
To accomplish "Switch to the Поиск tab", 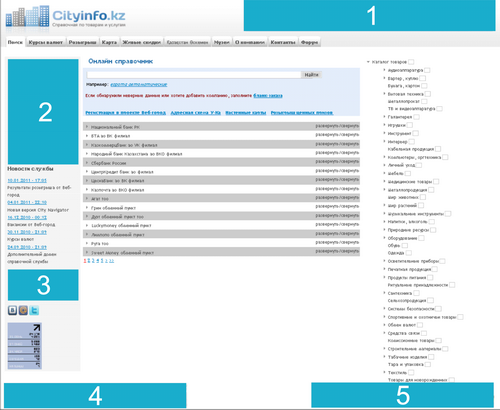I will click(x=15, y=42).
